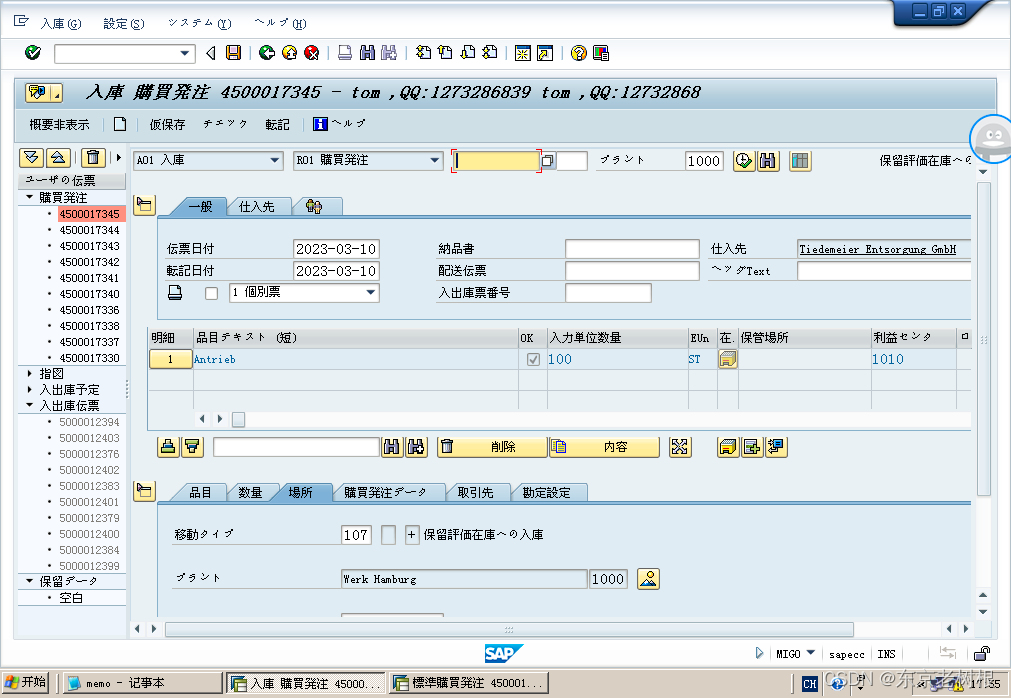Switch to the 数量 tab
The width and height of the screenshot is (1011, 698).
[x=255, y=491]
